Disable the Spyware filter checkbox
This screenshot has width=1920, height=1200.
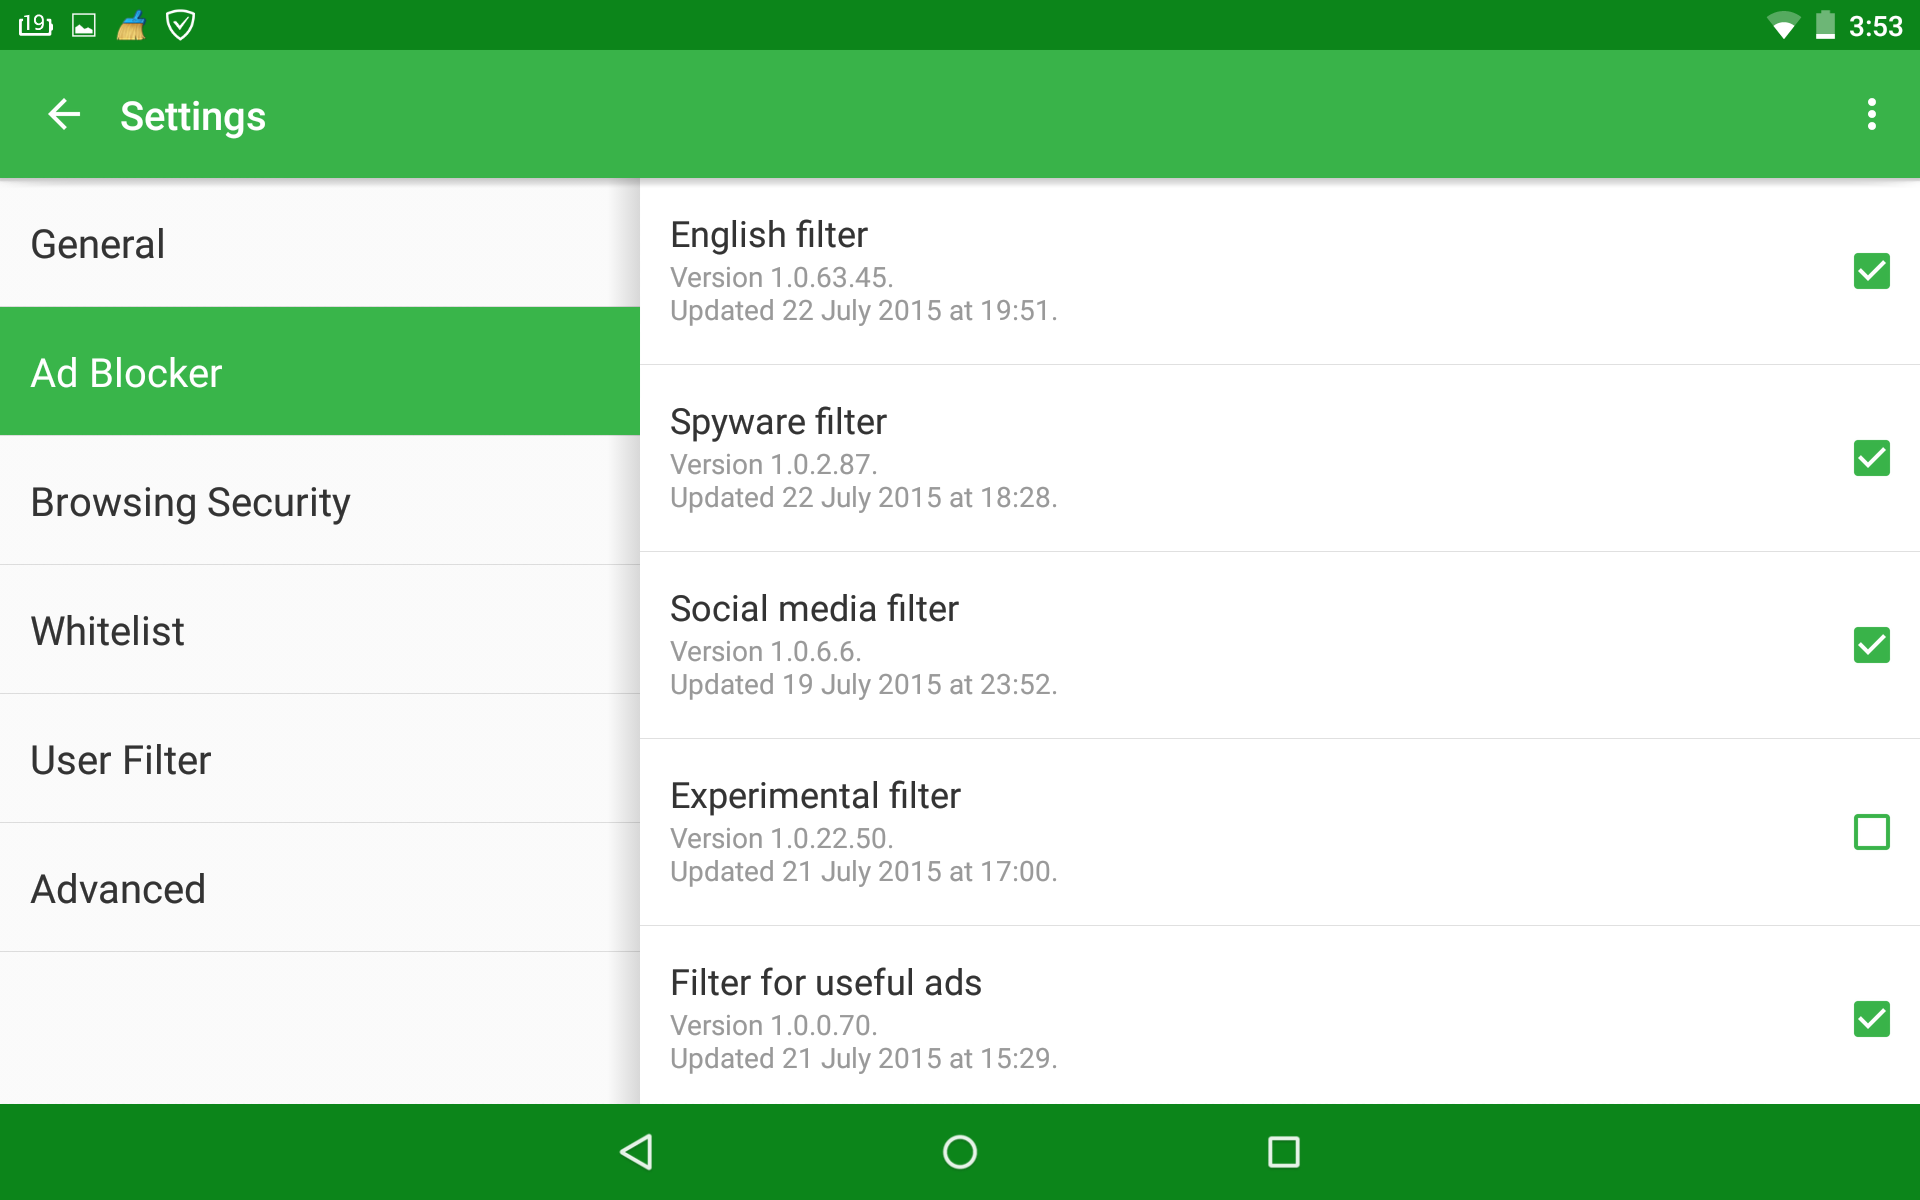[x=1870, y=456]
